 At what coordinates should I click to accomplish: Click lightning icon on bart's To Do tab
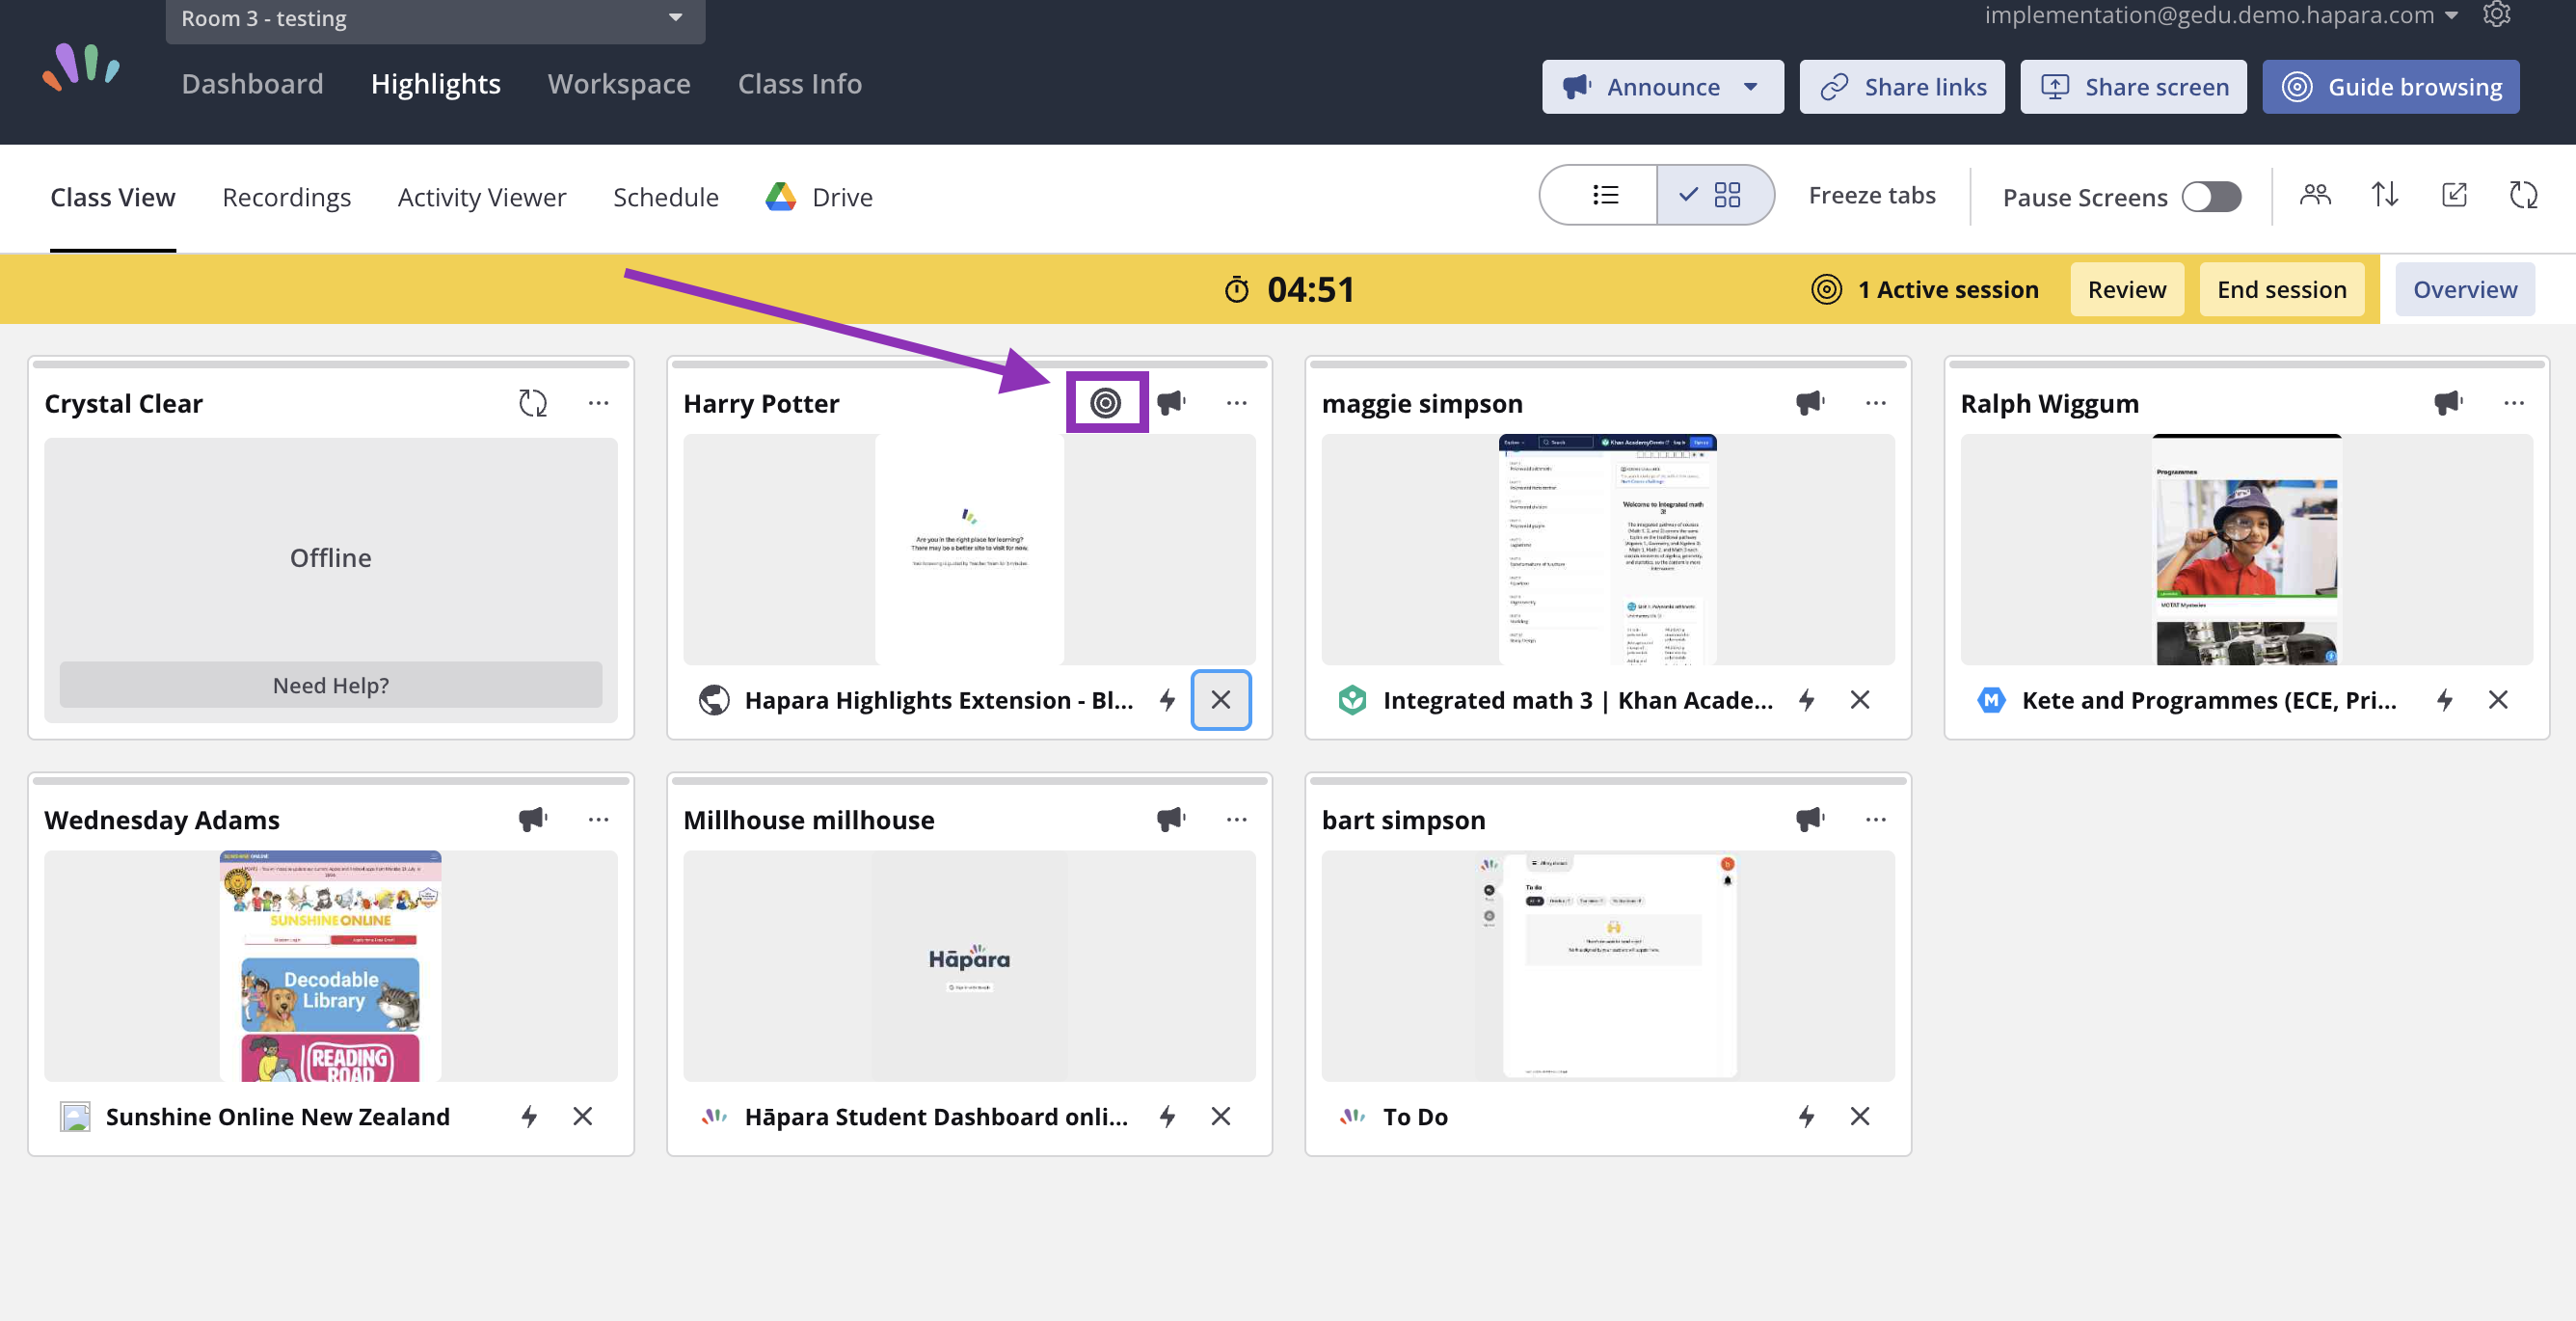coord(1806,1116)
